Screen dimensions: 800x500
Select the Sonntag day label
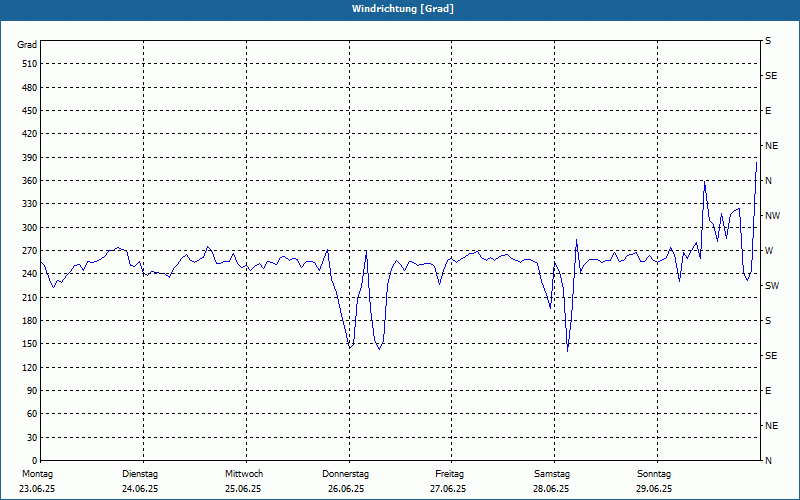point(654,474)
